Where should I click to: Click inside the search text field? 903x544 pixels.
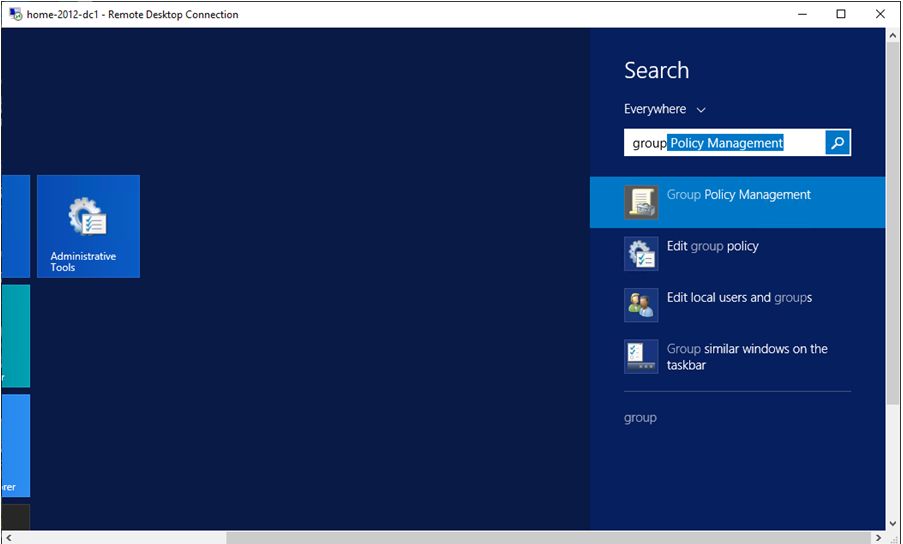(724, 142)
